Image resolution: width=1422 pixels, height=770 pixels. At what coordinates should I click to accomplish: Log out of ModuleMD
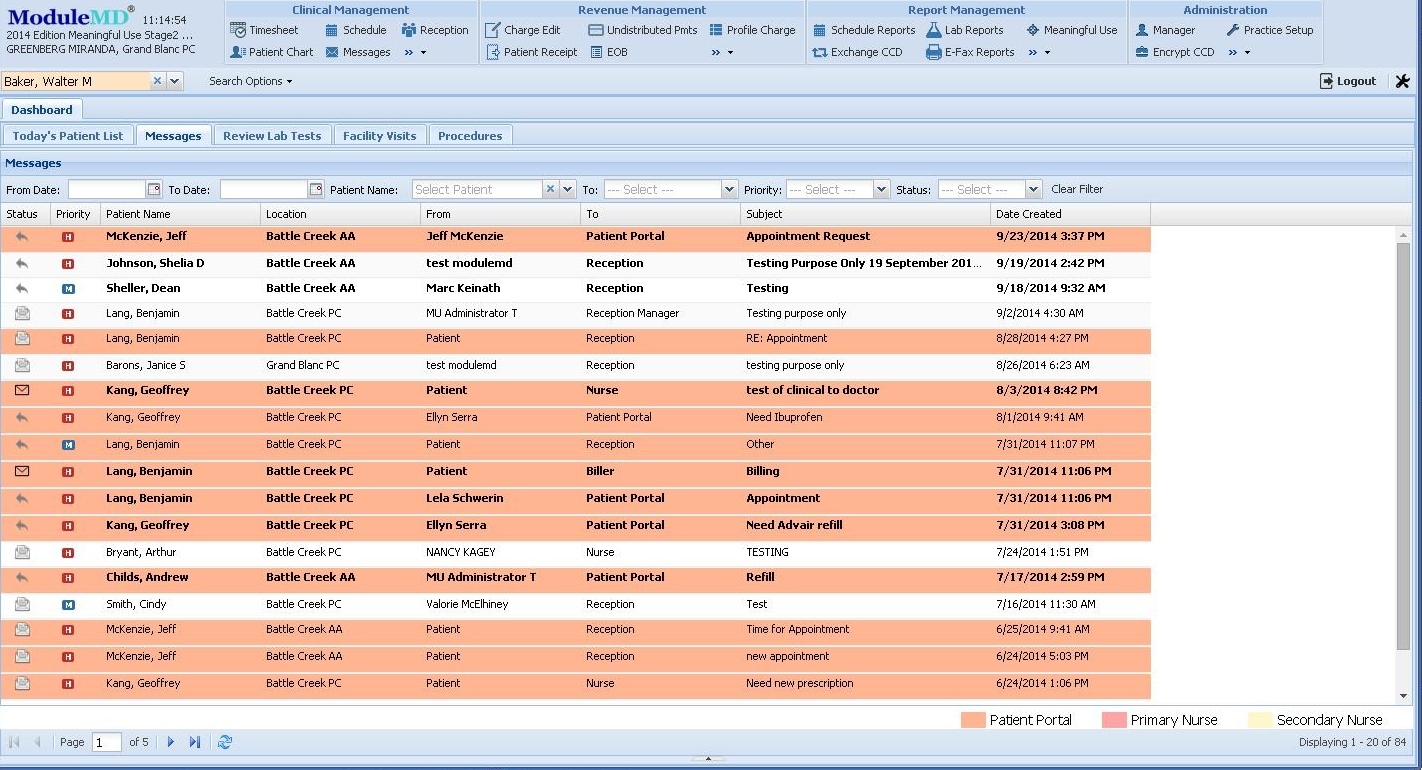1347,81
